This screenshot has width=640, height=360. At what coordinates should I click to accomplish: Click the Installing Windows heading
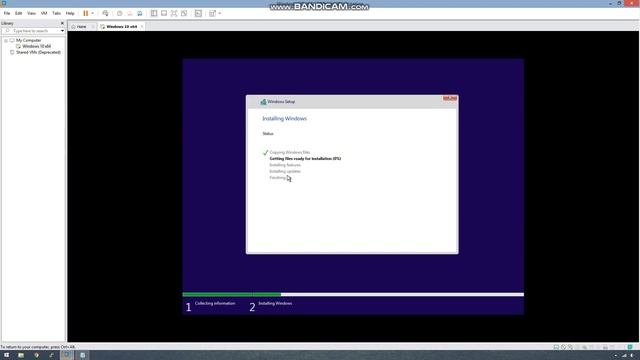284,119
